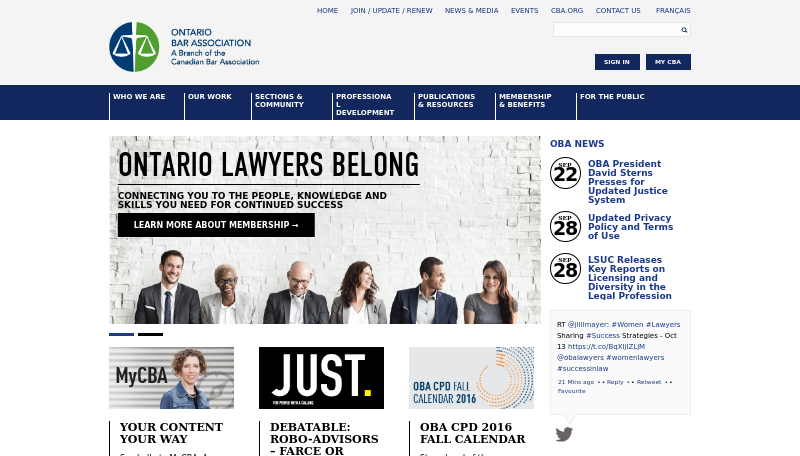Click the Sign In button

point(617,62)
